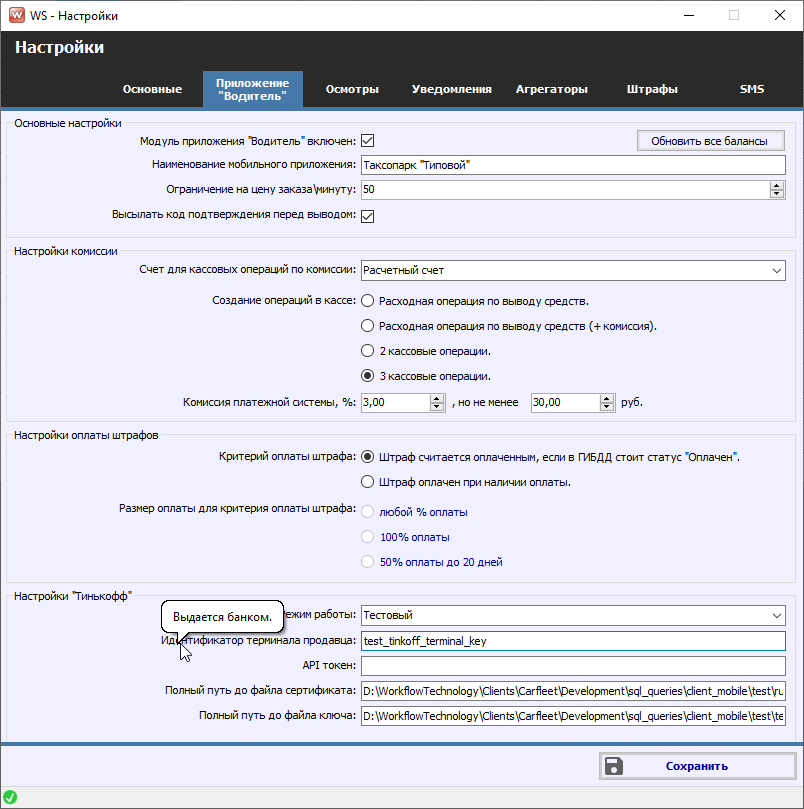
Task: Click the green status checkmark icon
Action: 10,797
